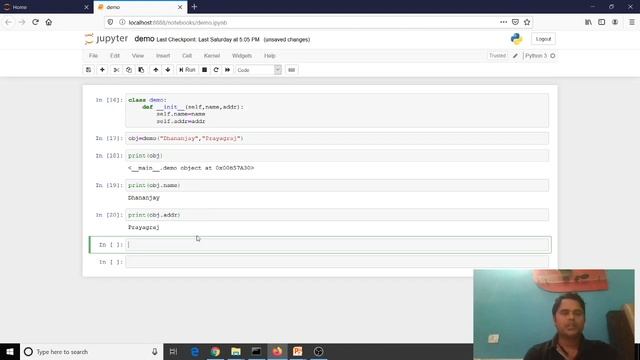The width and height of the screenshot is (640, 360).
Task: Click the Logout button
Action: [x=543, y=39]
